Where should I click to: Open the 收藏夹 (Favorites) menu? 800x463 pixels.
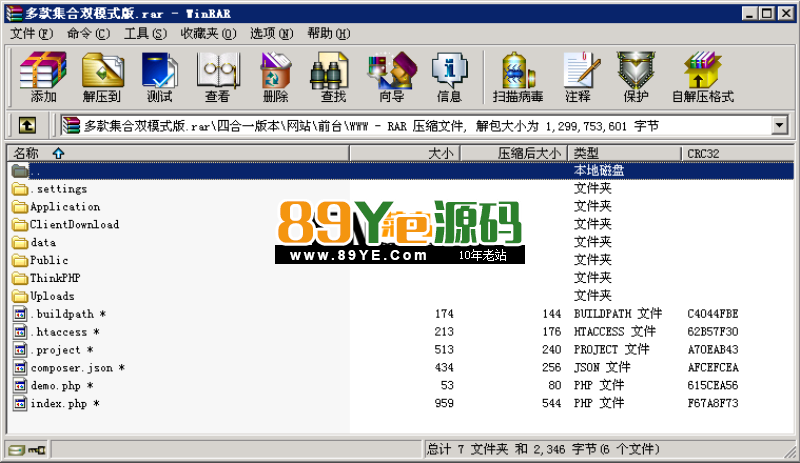point(206,33)
